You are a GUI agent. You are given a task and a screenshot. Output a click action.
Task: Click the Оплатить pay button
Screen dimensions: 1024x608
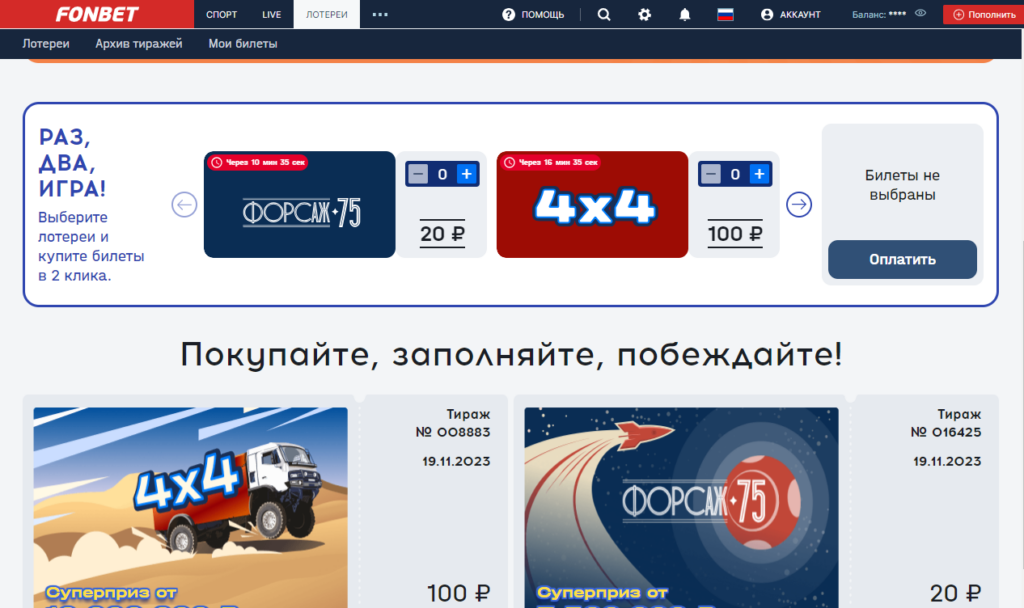tap(902, 259)
